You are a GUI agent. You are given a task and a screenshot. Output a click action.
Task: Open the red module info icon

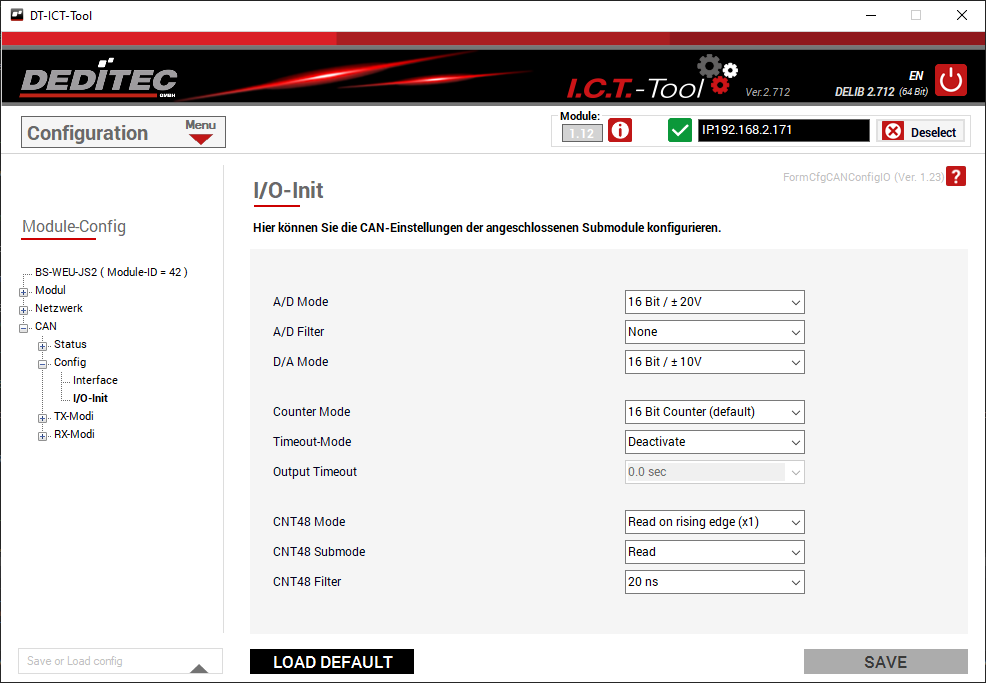point(620,131)
